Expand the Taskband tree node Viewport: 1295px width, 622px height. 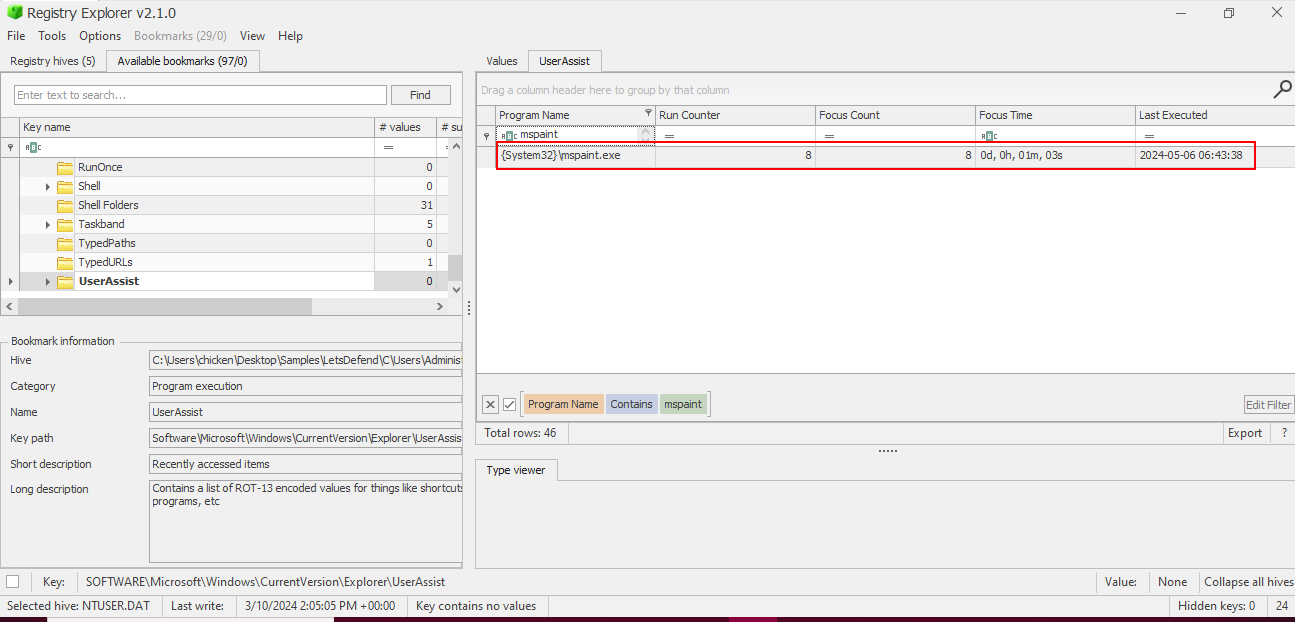[x=47, y=225]
